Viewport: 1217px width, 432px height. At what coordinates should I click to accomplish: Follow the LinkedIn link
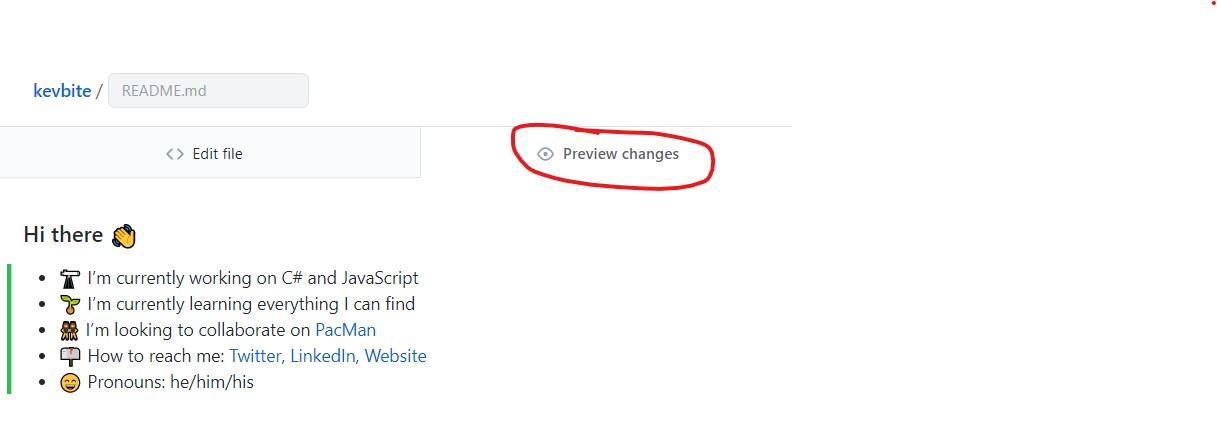pos(322,356)
